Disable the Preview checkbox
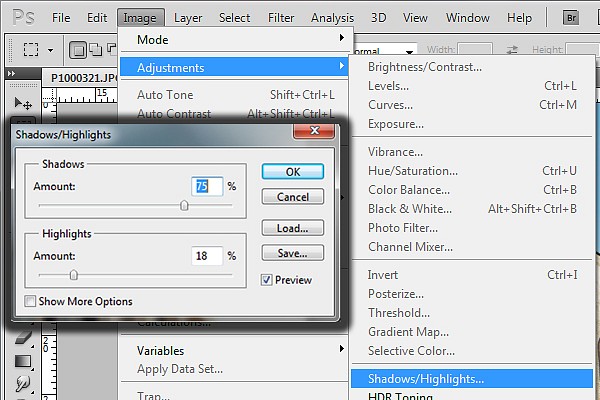Screen dimensions: 600x400 267,280
